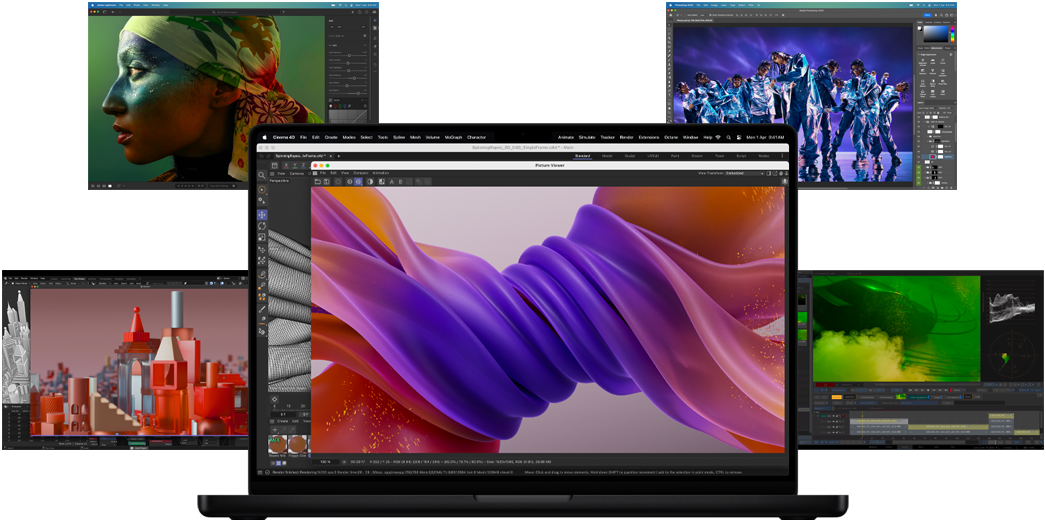Open the Apple menu in the Cinema 4D menu bar
The width and height of the screenshot is (1046, 522).
pos(265,137)
